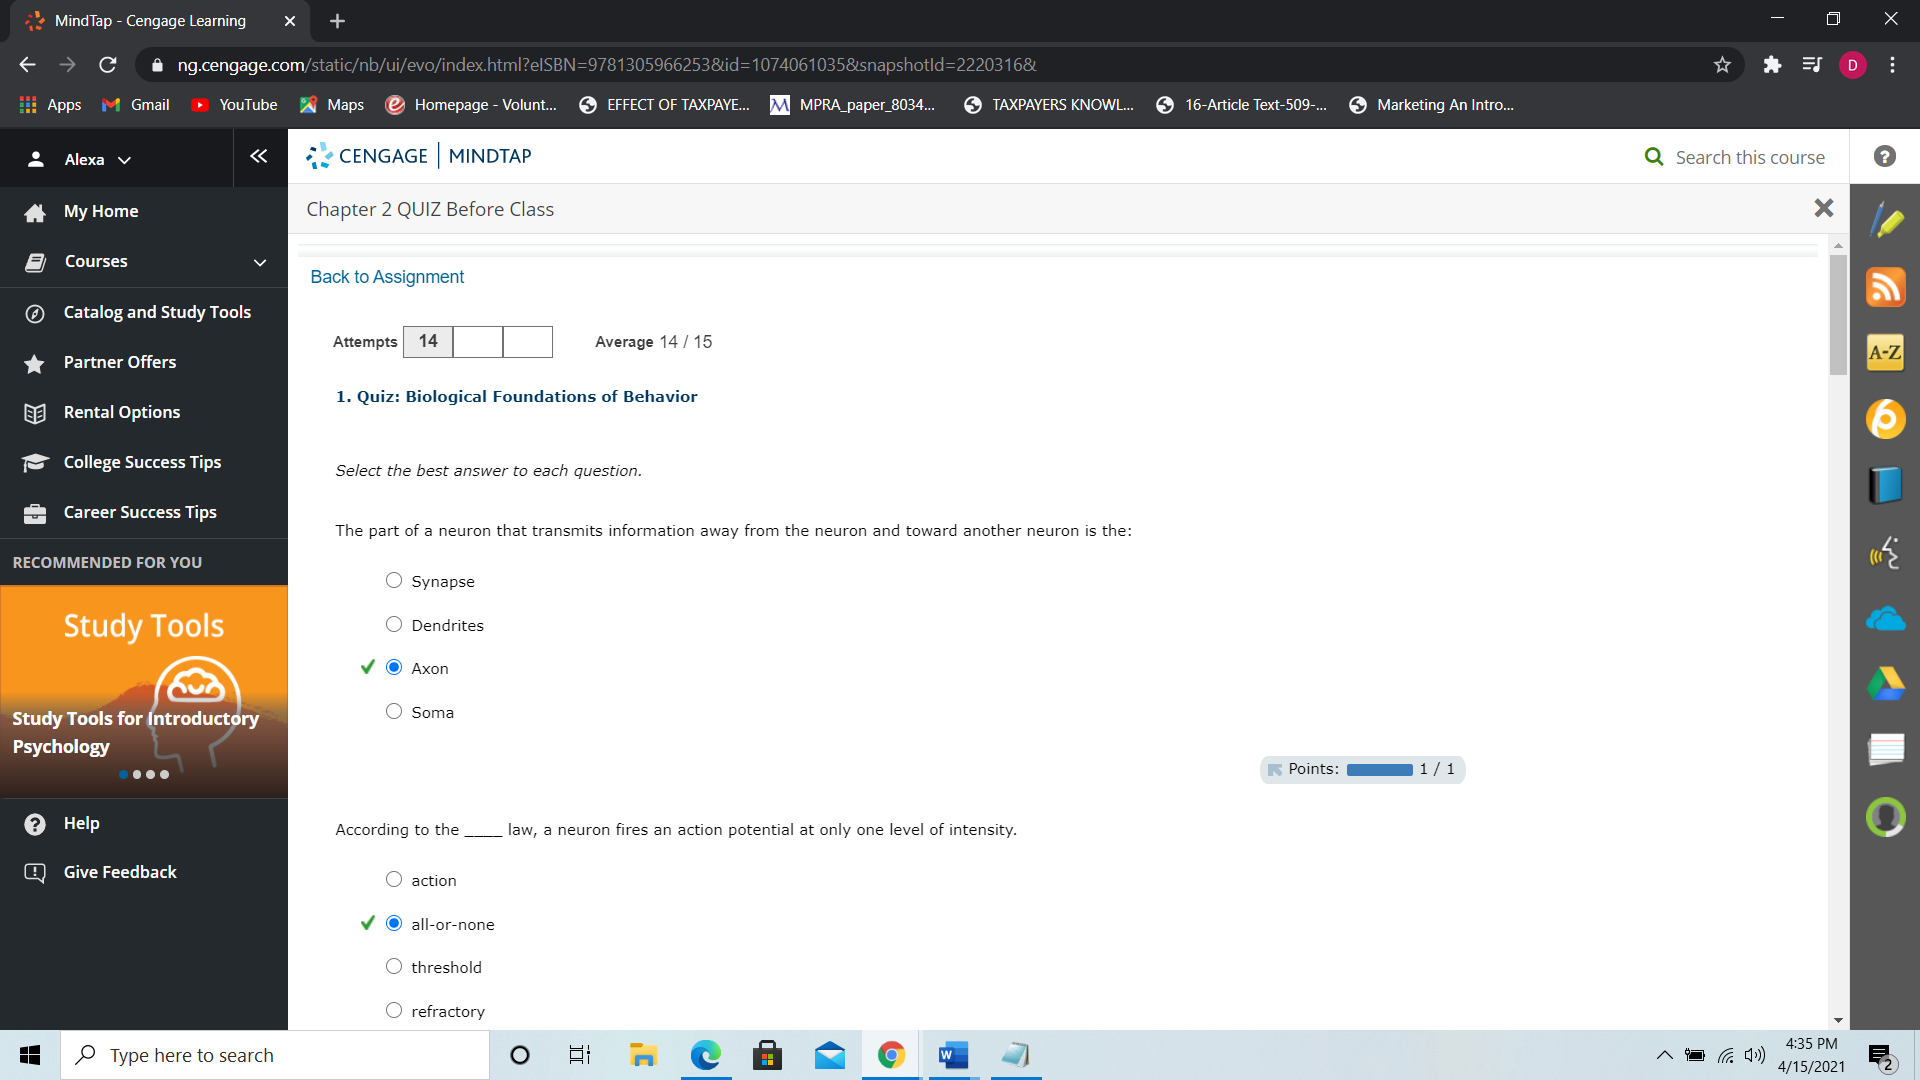Click the Search this course field
Screen dimensions: 1920x1080
(1749, 157)
